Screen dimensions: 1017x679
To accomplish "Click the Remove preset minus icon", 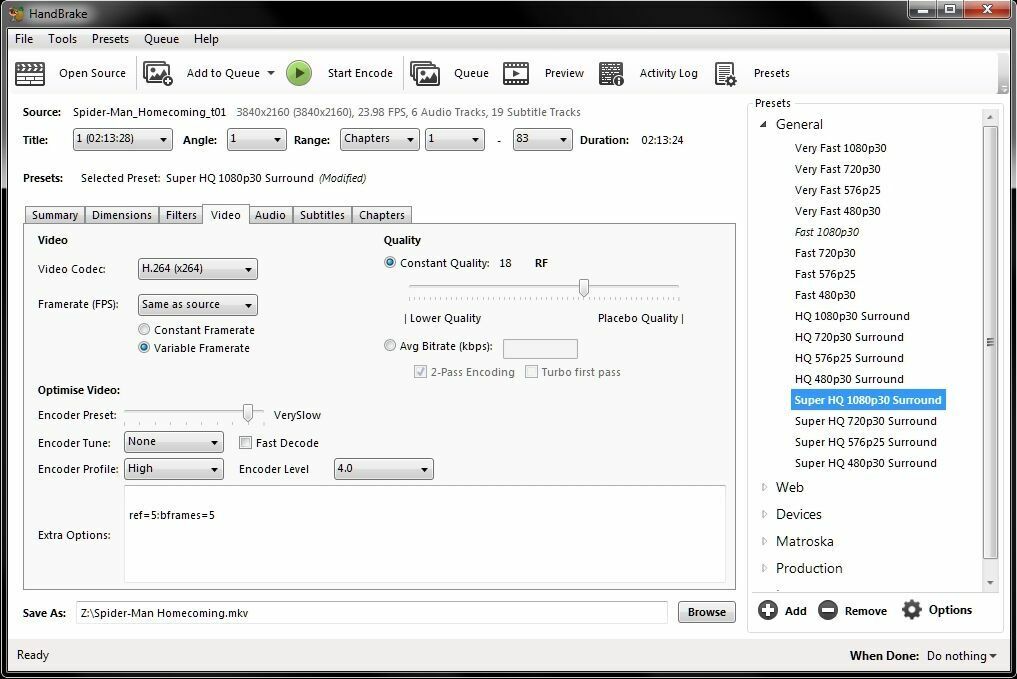I will (828, 610).
